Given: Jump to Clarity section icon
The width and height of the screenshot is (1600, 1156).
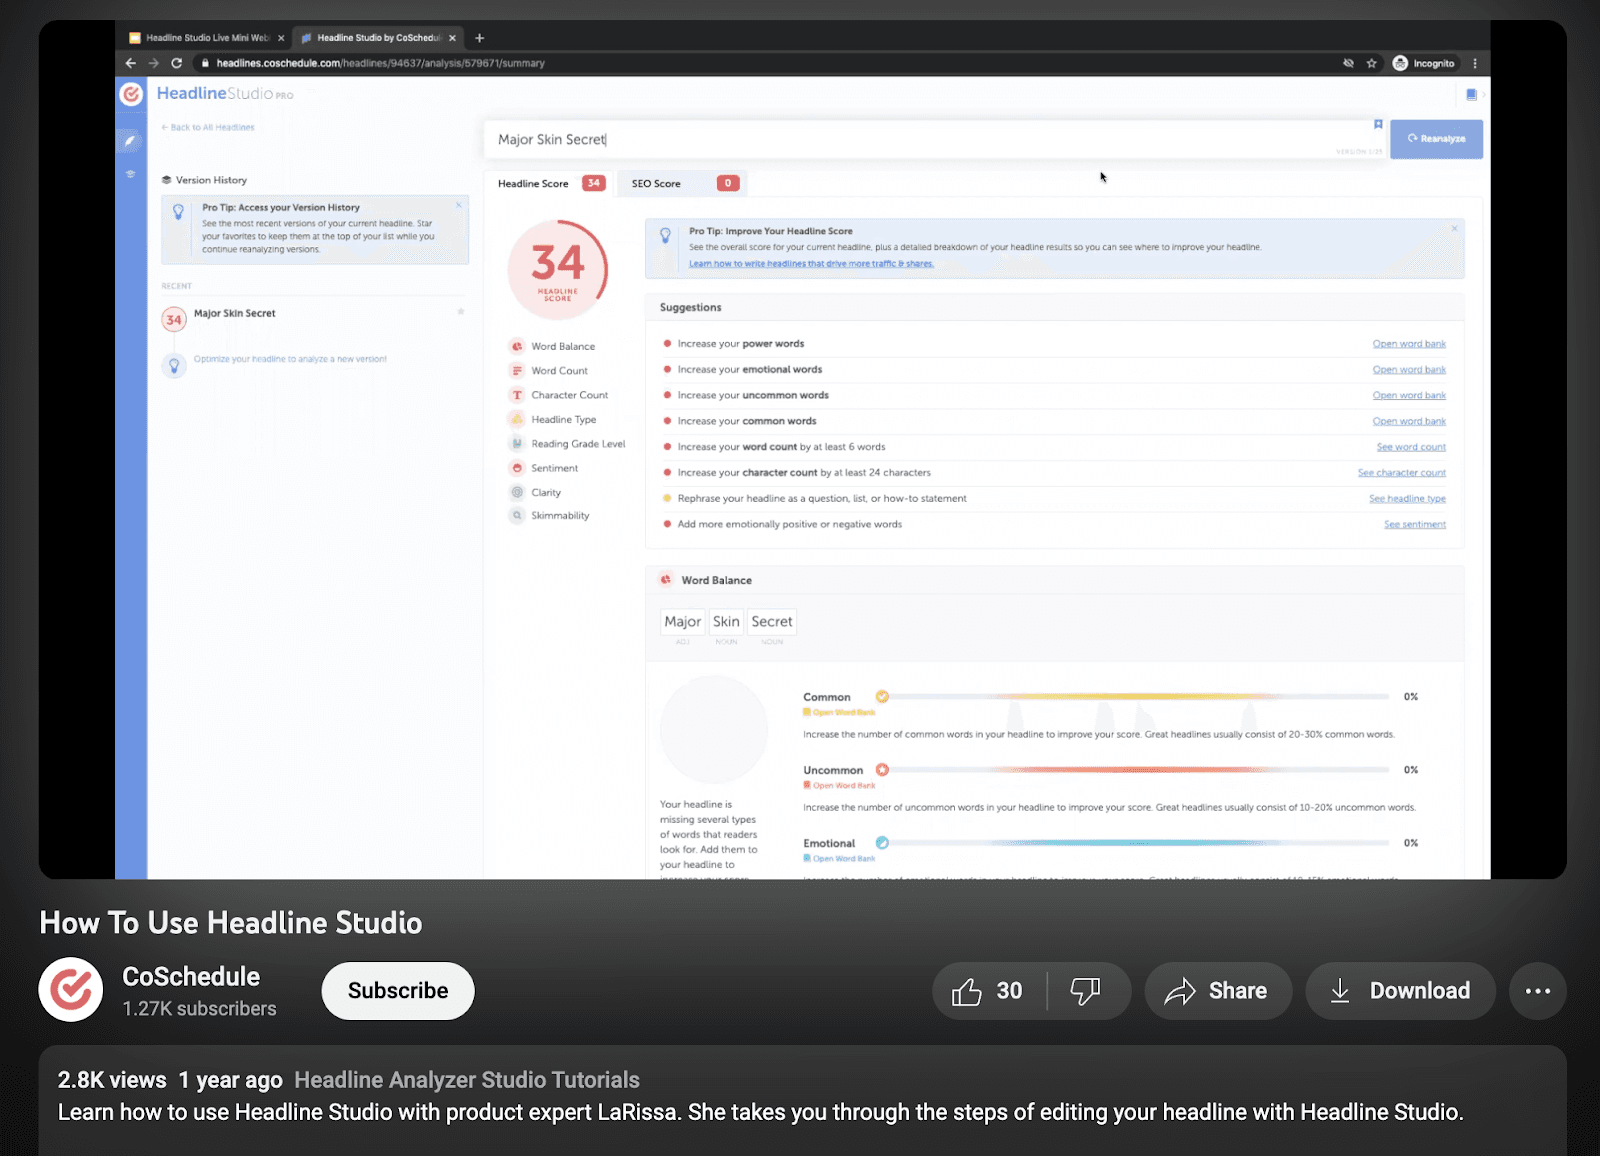Looking at the screenshot, I should (x=517, y=492).
